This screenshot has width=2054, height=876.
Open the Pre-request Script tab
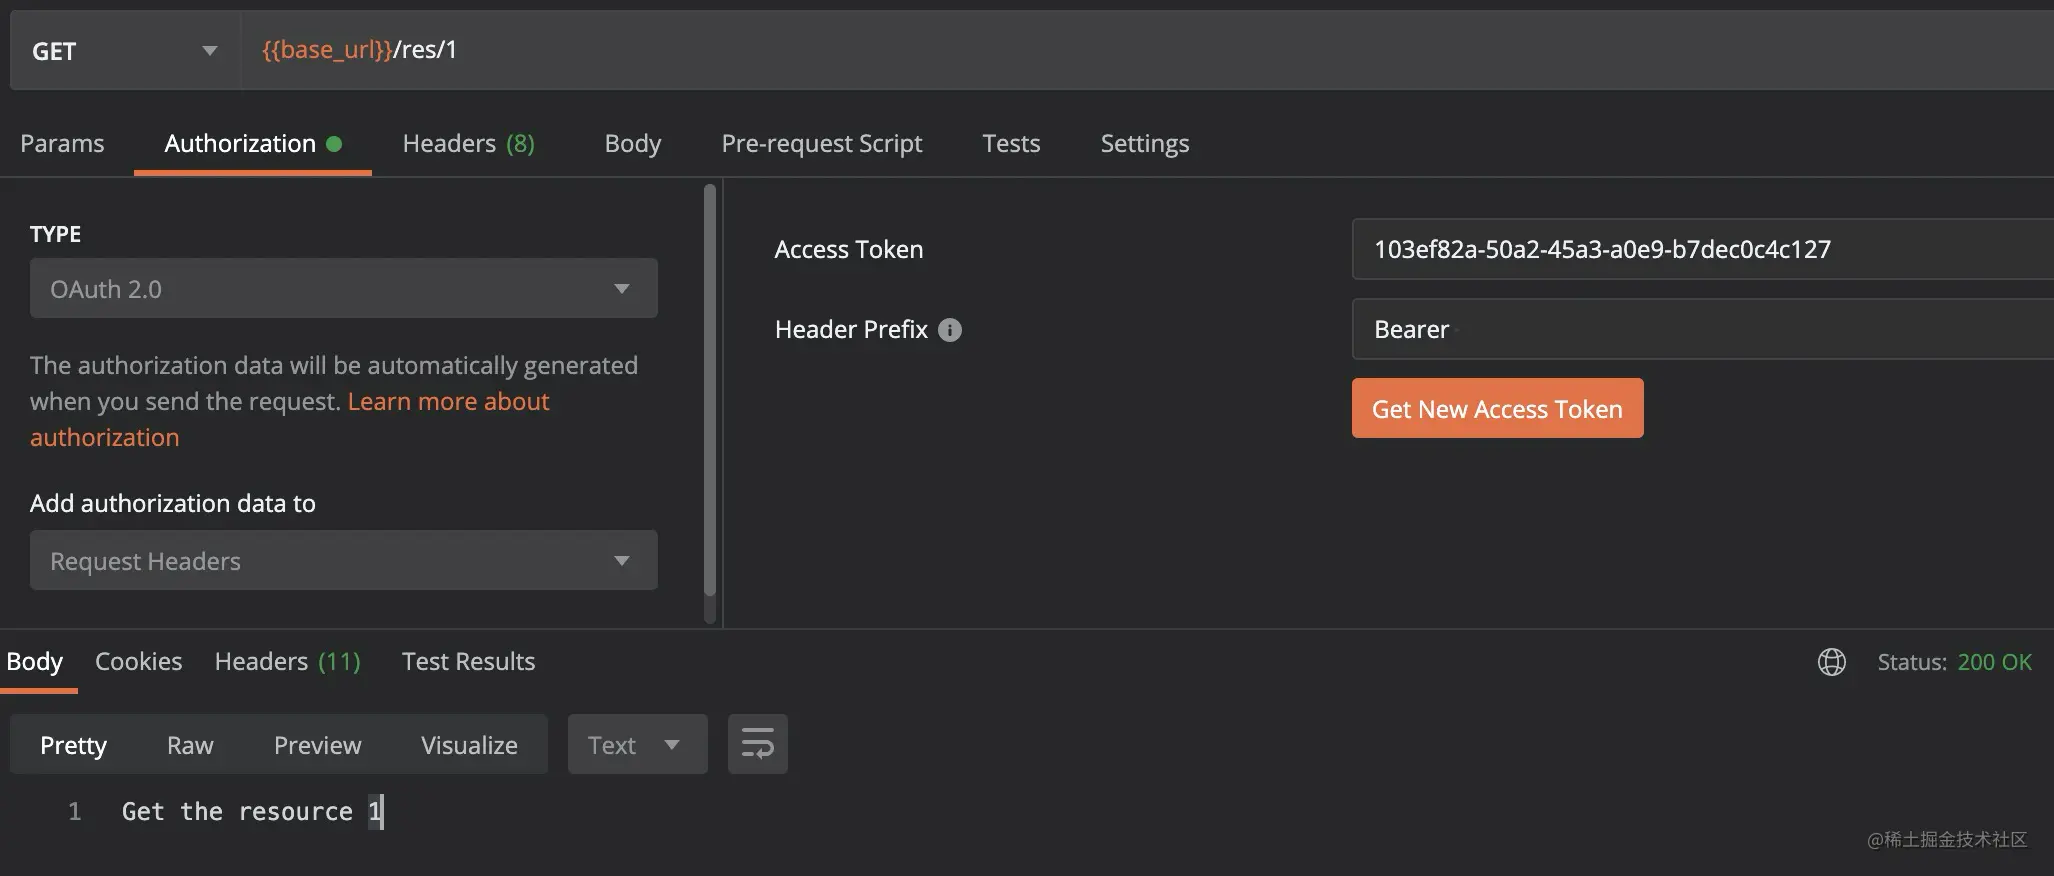point(822,144)
